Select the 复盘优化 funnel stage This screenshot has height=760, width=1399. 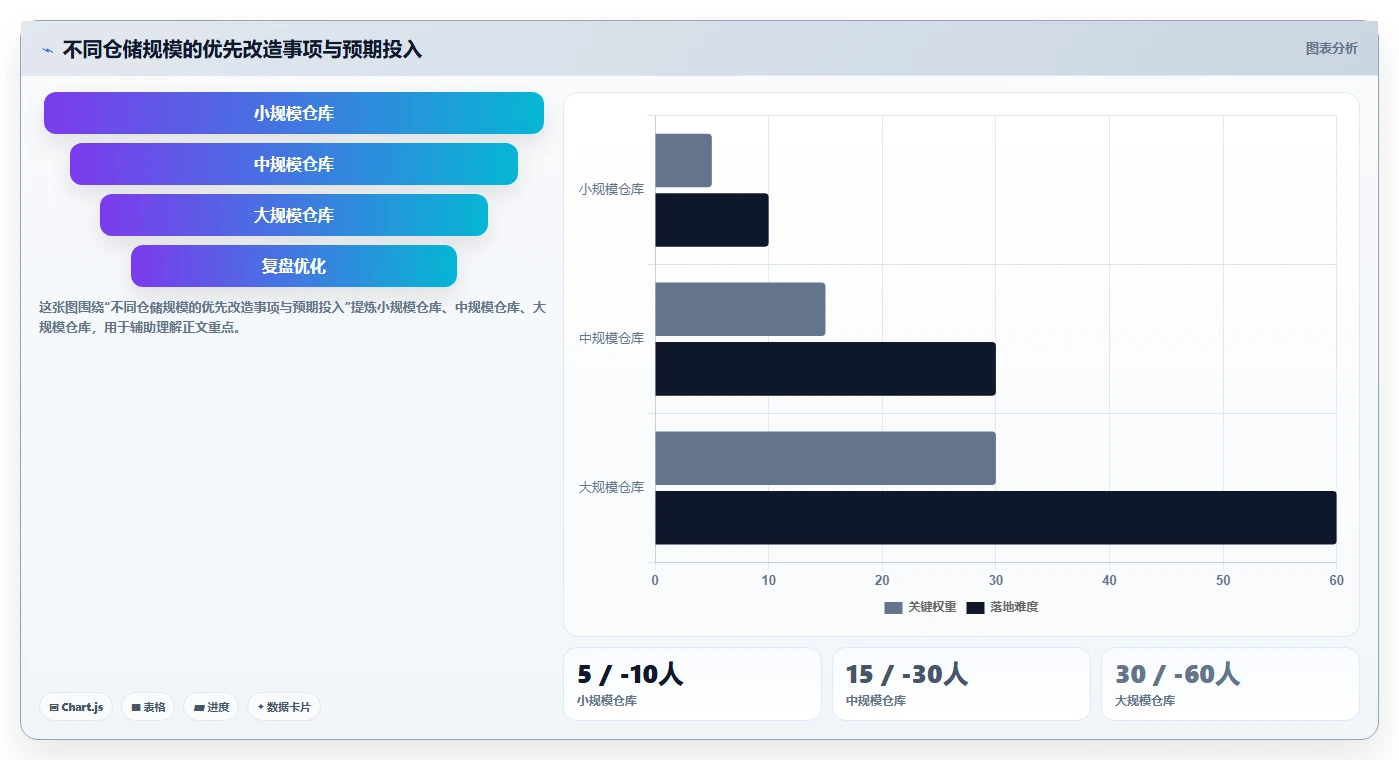coord(294,266)
